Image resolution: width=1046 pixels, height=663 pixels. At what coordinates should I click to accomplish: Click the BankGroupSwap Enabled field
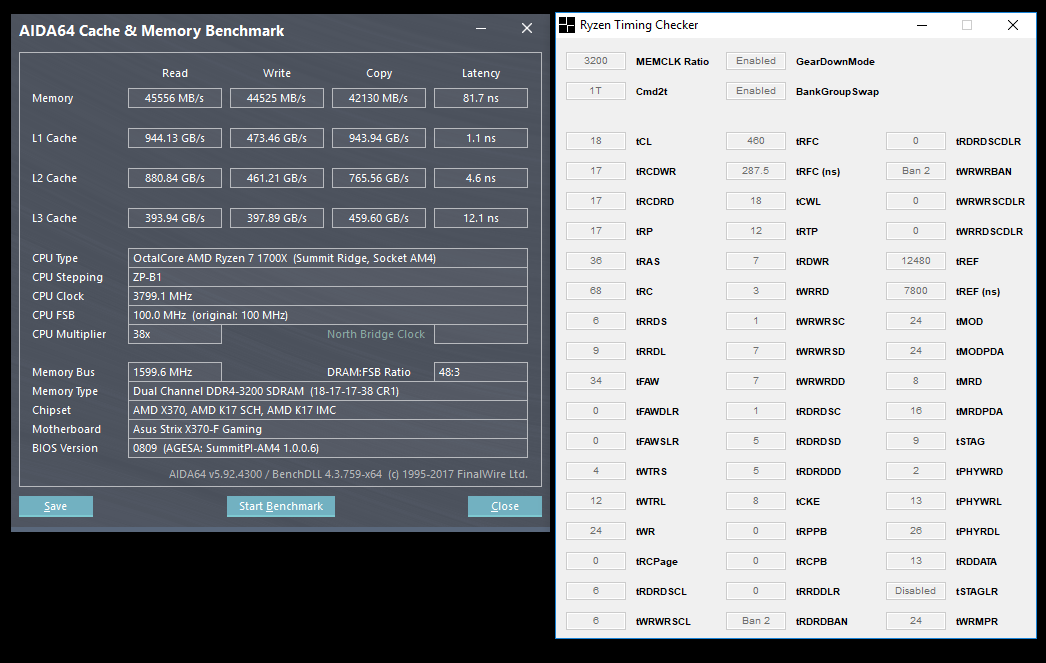point(756,91)
